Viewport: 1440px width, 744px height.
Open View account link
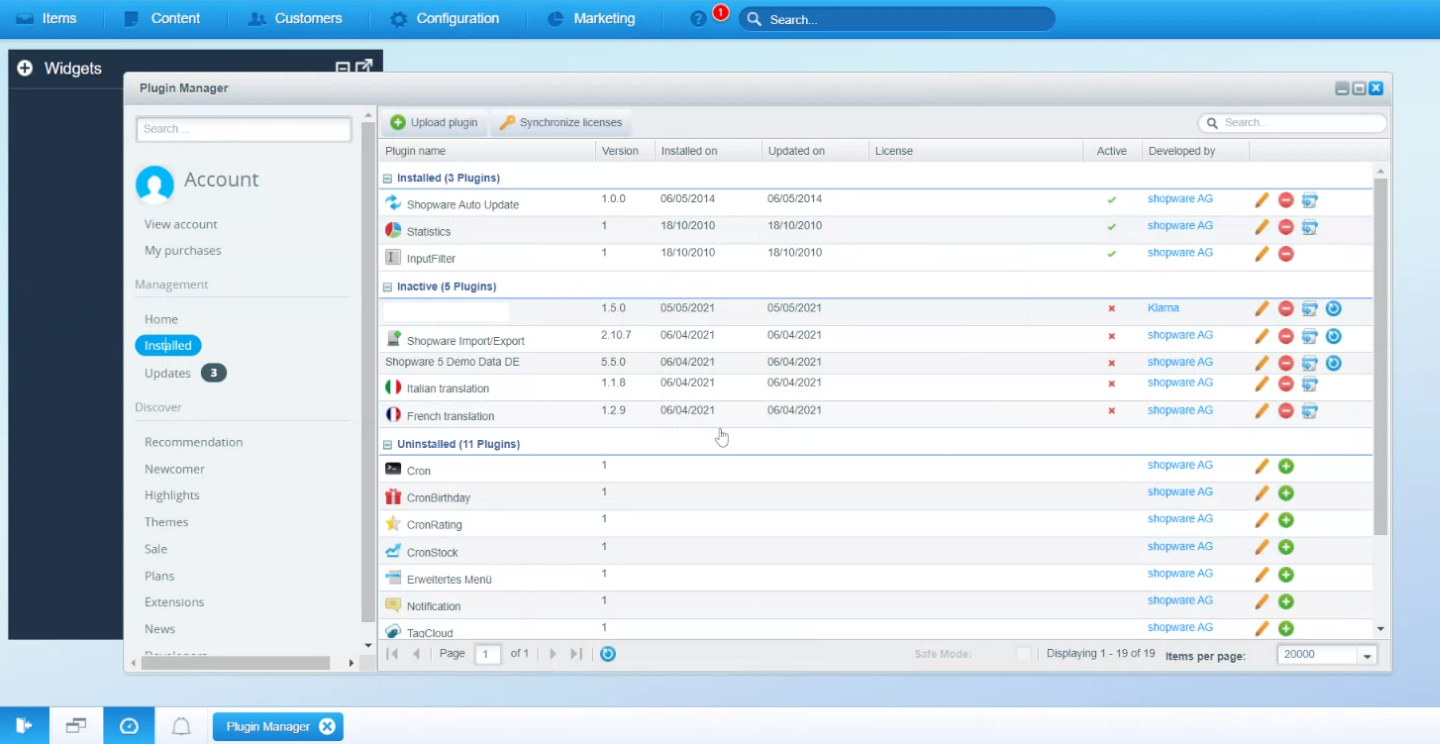[x=181, y=224]
